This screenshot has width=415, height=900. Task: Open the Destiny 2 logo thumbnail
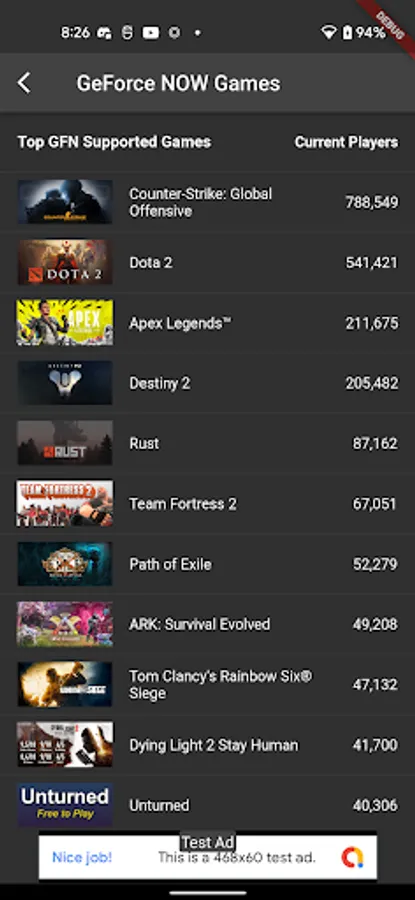[65, 383]
